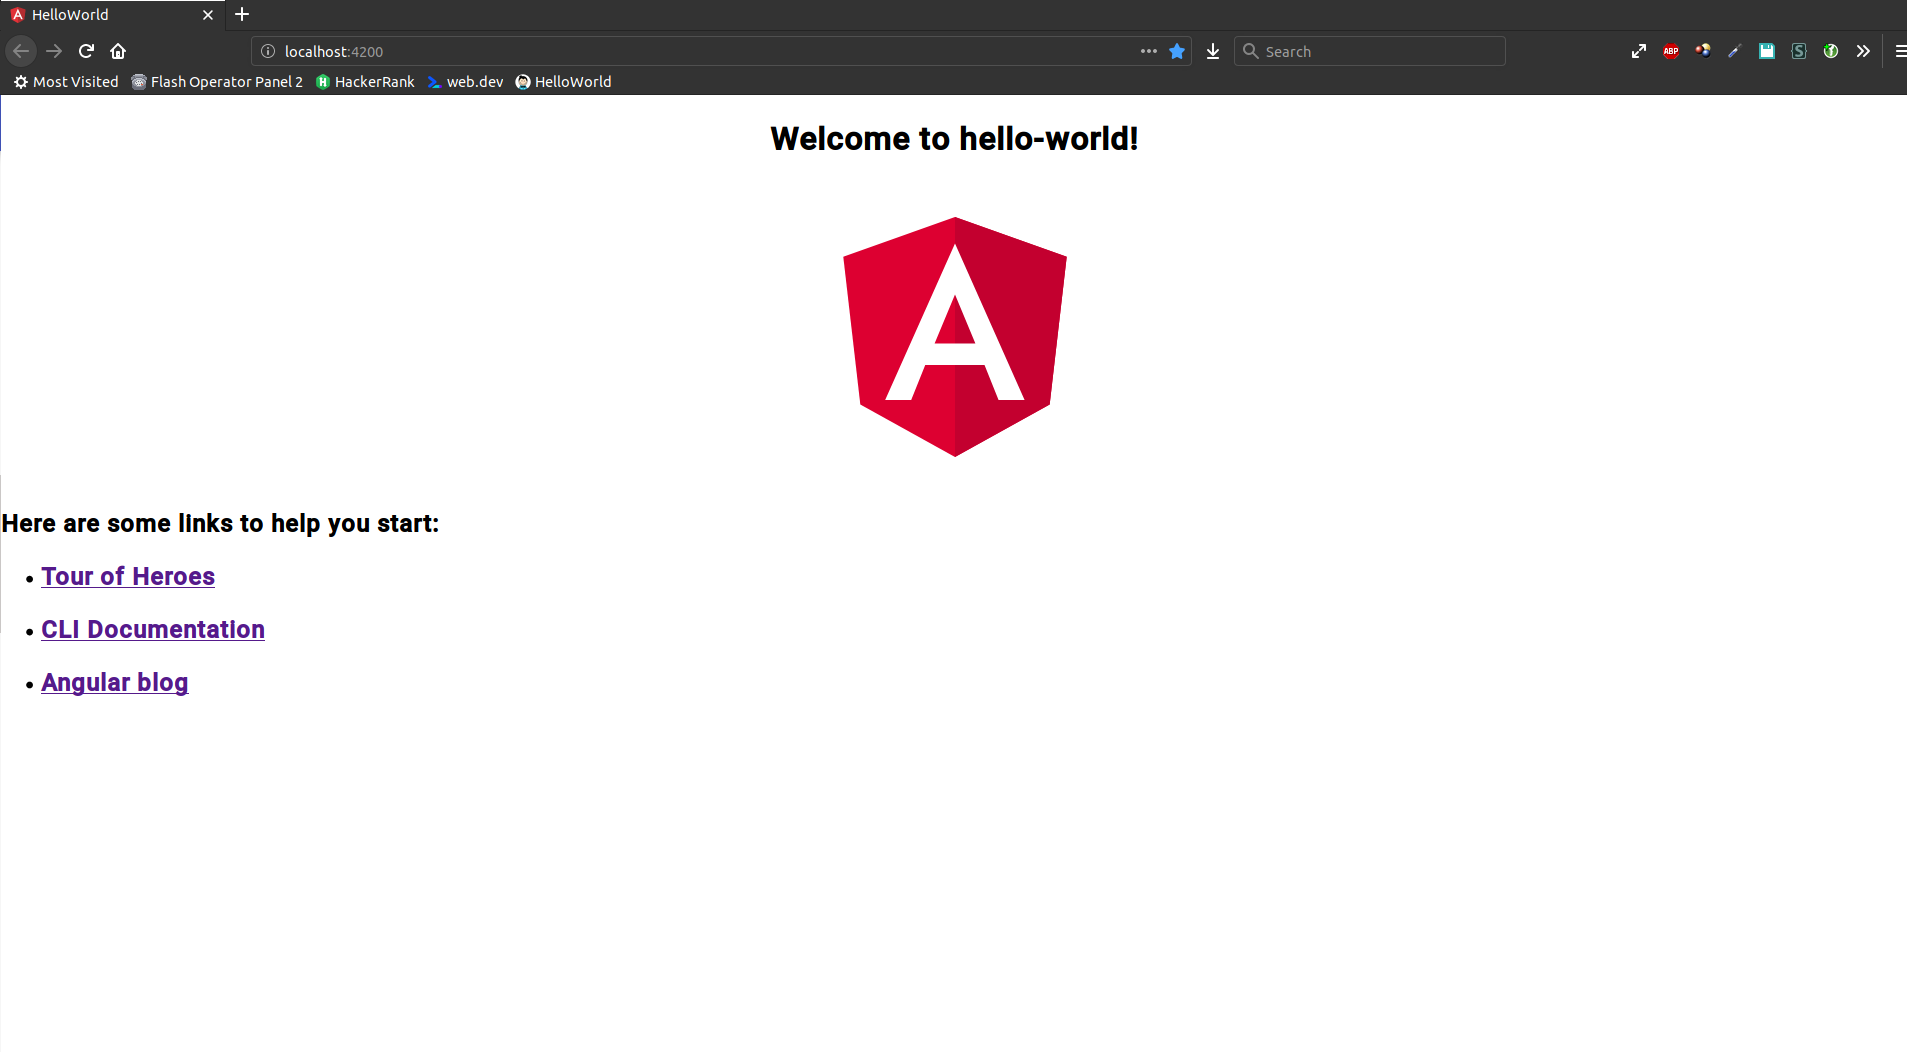Click the Welcome to hello-world! heading
Image resolution: width=1907 pixels, height=1052 pixels.
click(954, 139)
